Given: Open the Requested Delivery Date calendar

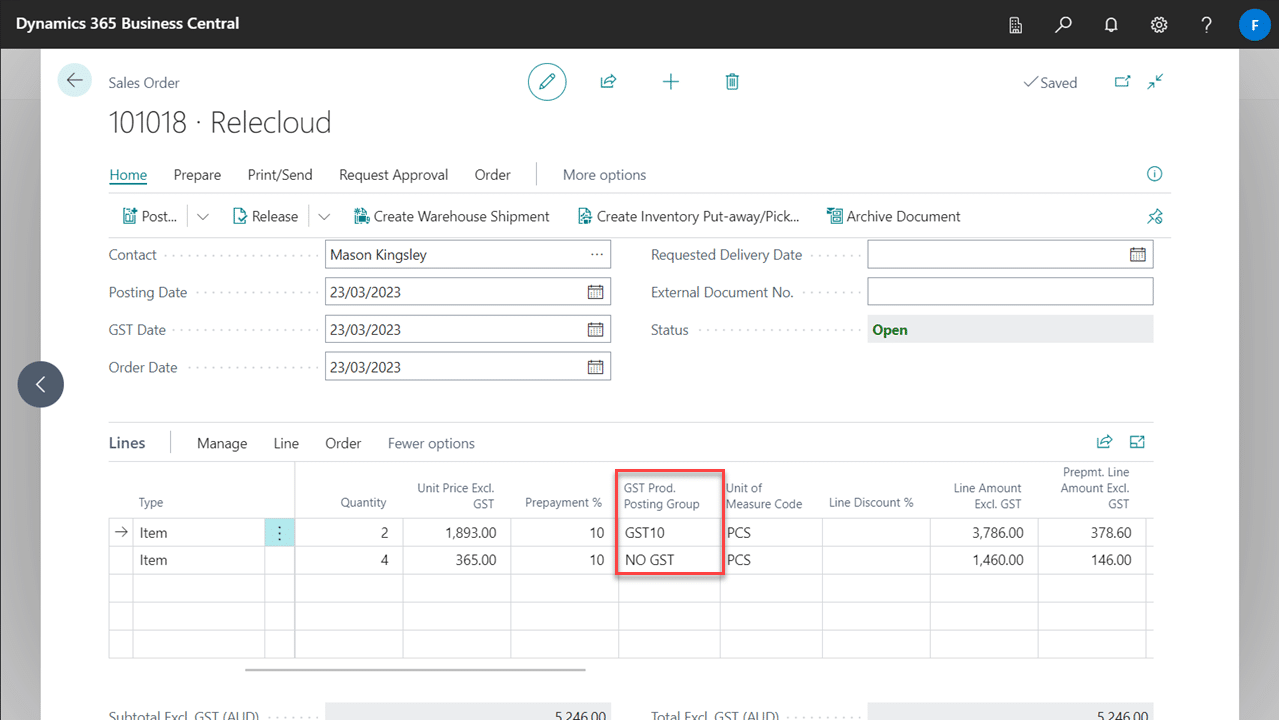Looking at the screenshot, I should coord(1138,254).
